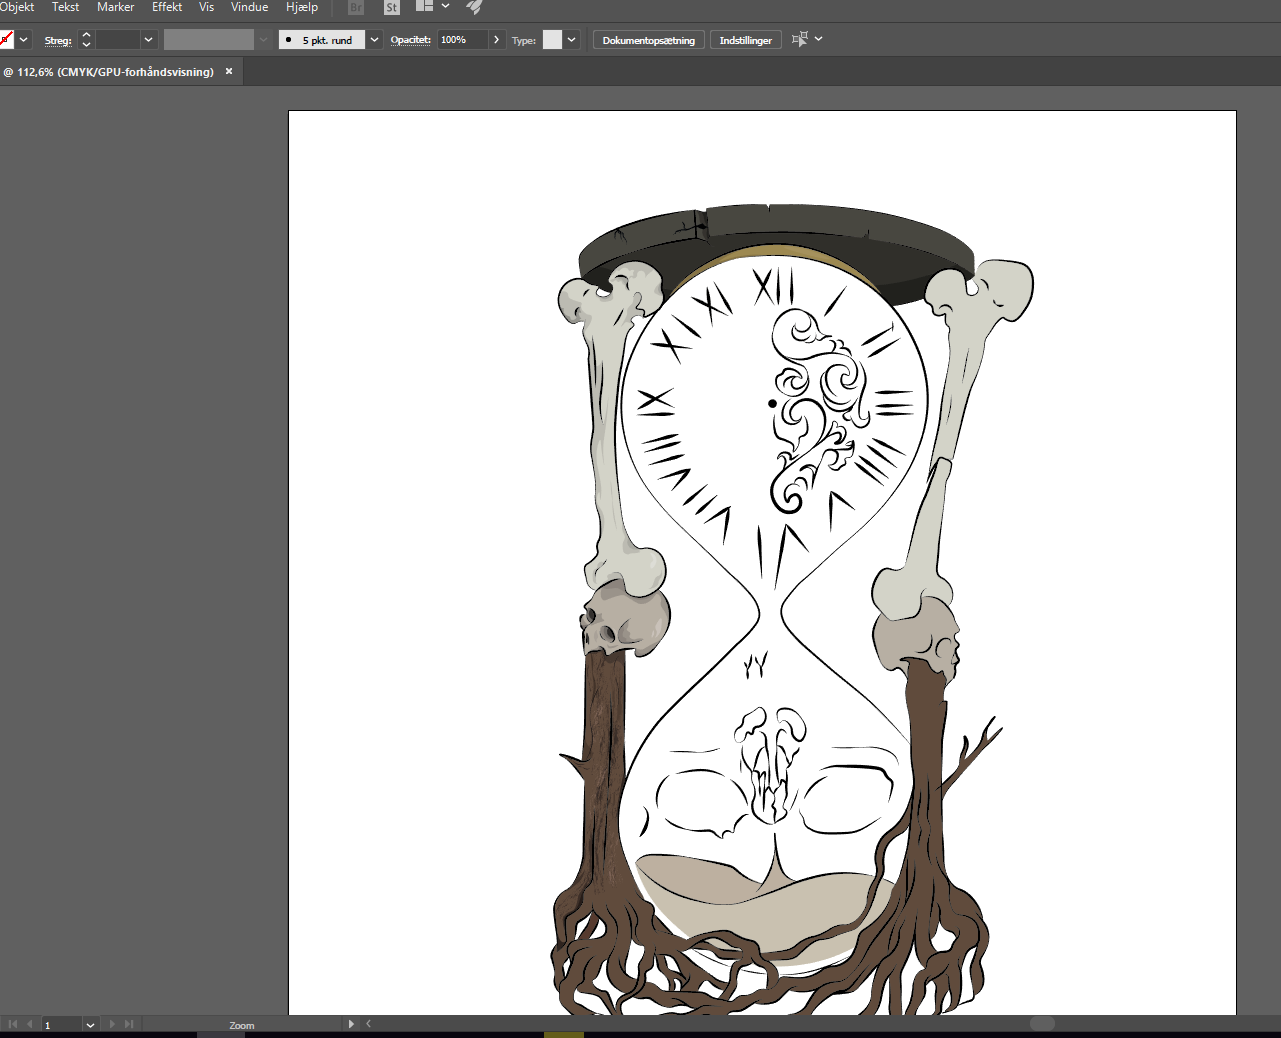
Task: Expand the stroke weight dropdown
Action: (x=149, y=40)
